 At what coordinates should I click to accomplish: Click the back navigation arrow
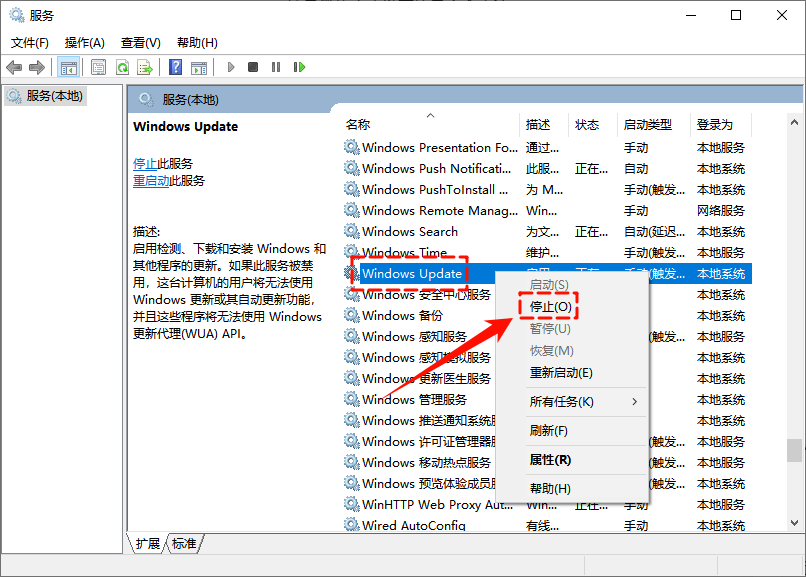point(14,67)
